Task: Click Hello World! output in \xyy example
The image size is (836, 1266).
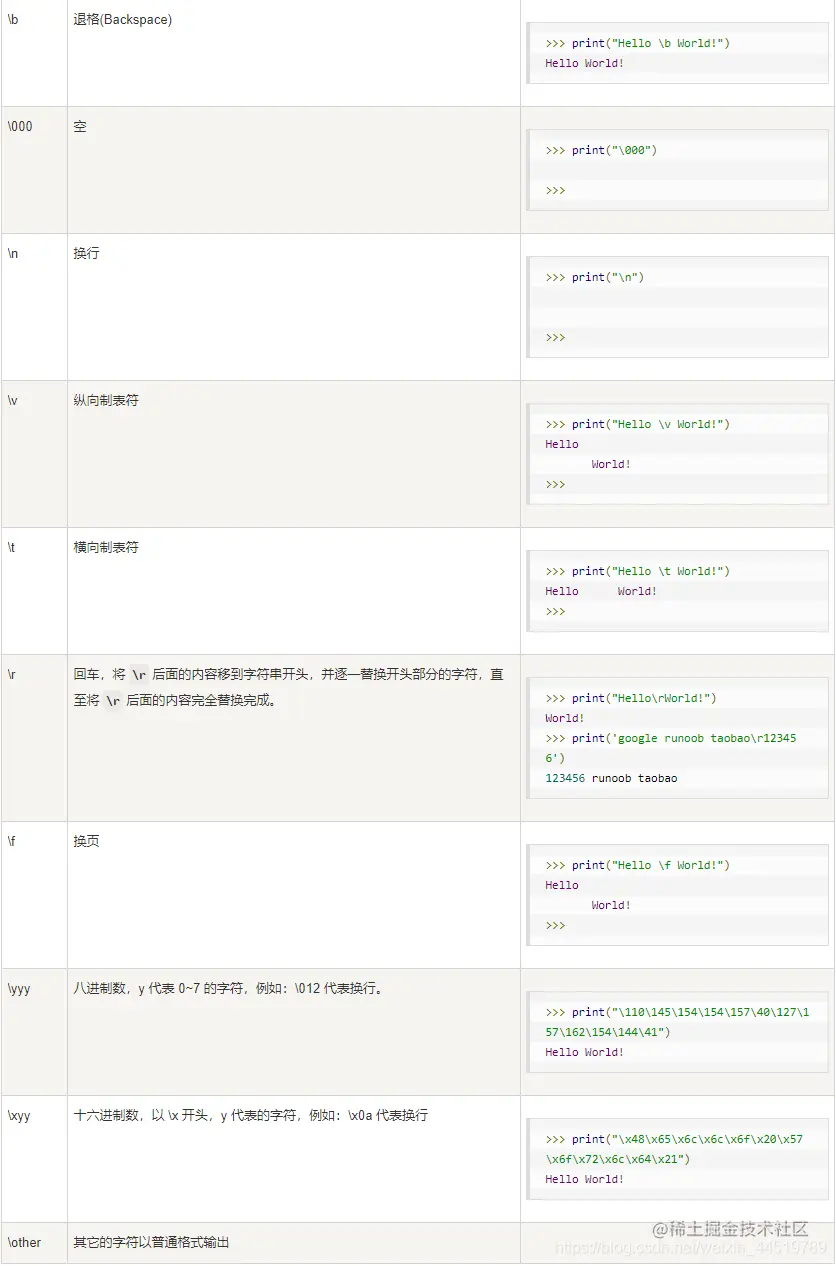Action: pos(585,1179)
